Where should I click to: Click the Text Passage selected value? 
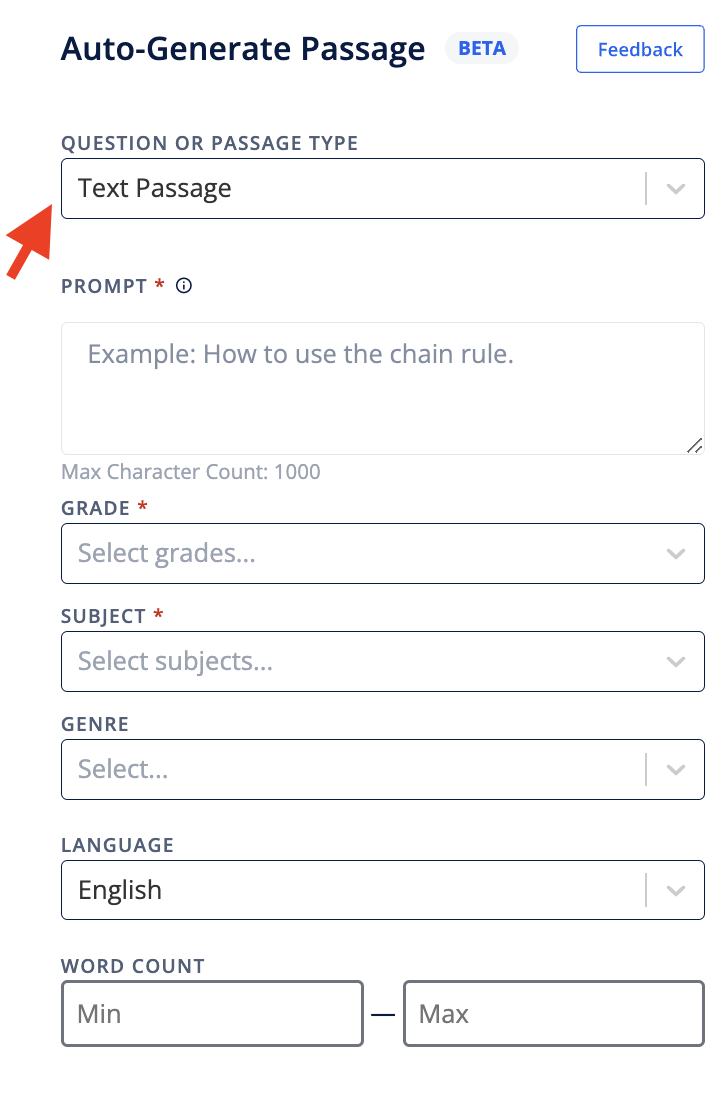point(156,188)
